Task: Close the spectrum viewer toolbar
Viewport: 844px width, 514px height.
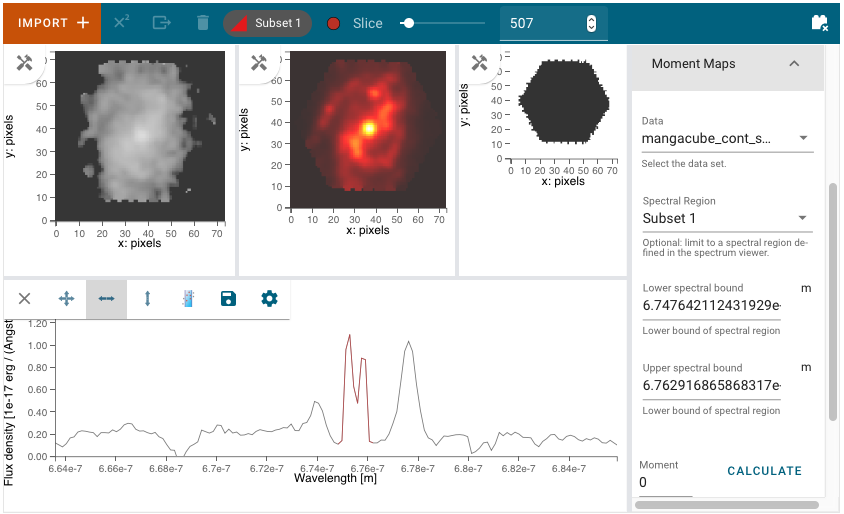Action: coord(25,298)
